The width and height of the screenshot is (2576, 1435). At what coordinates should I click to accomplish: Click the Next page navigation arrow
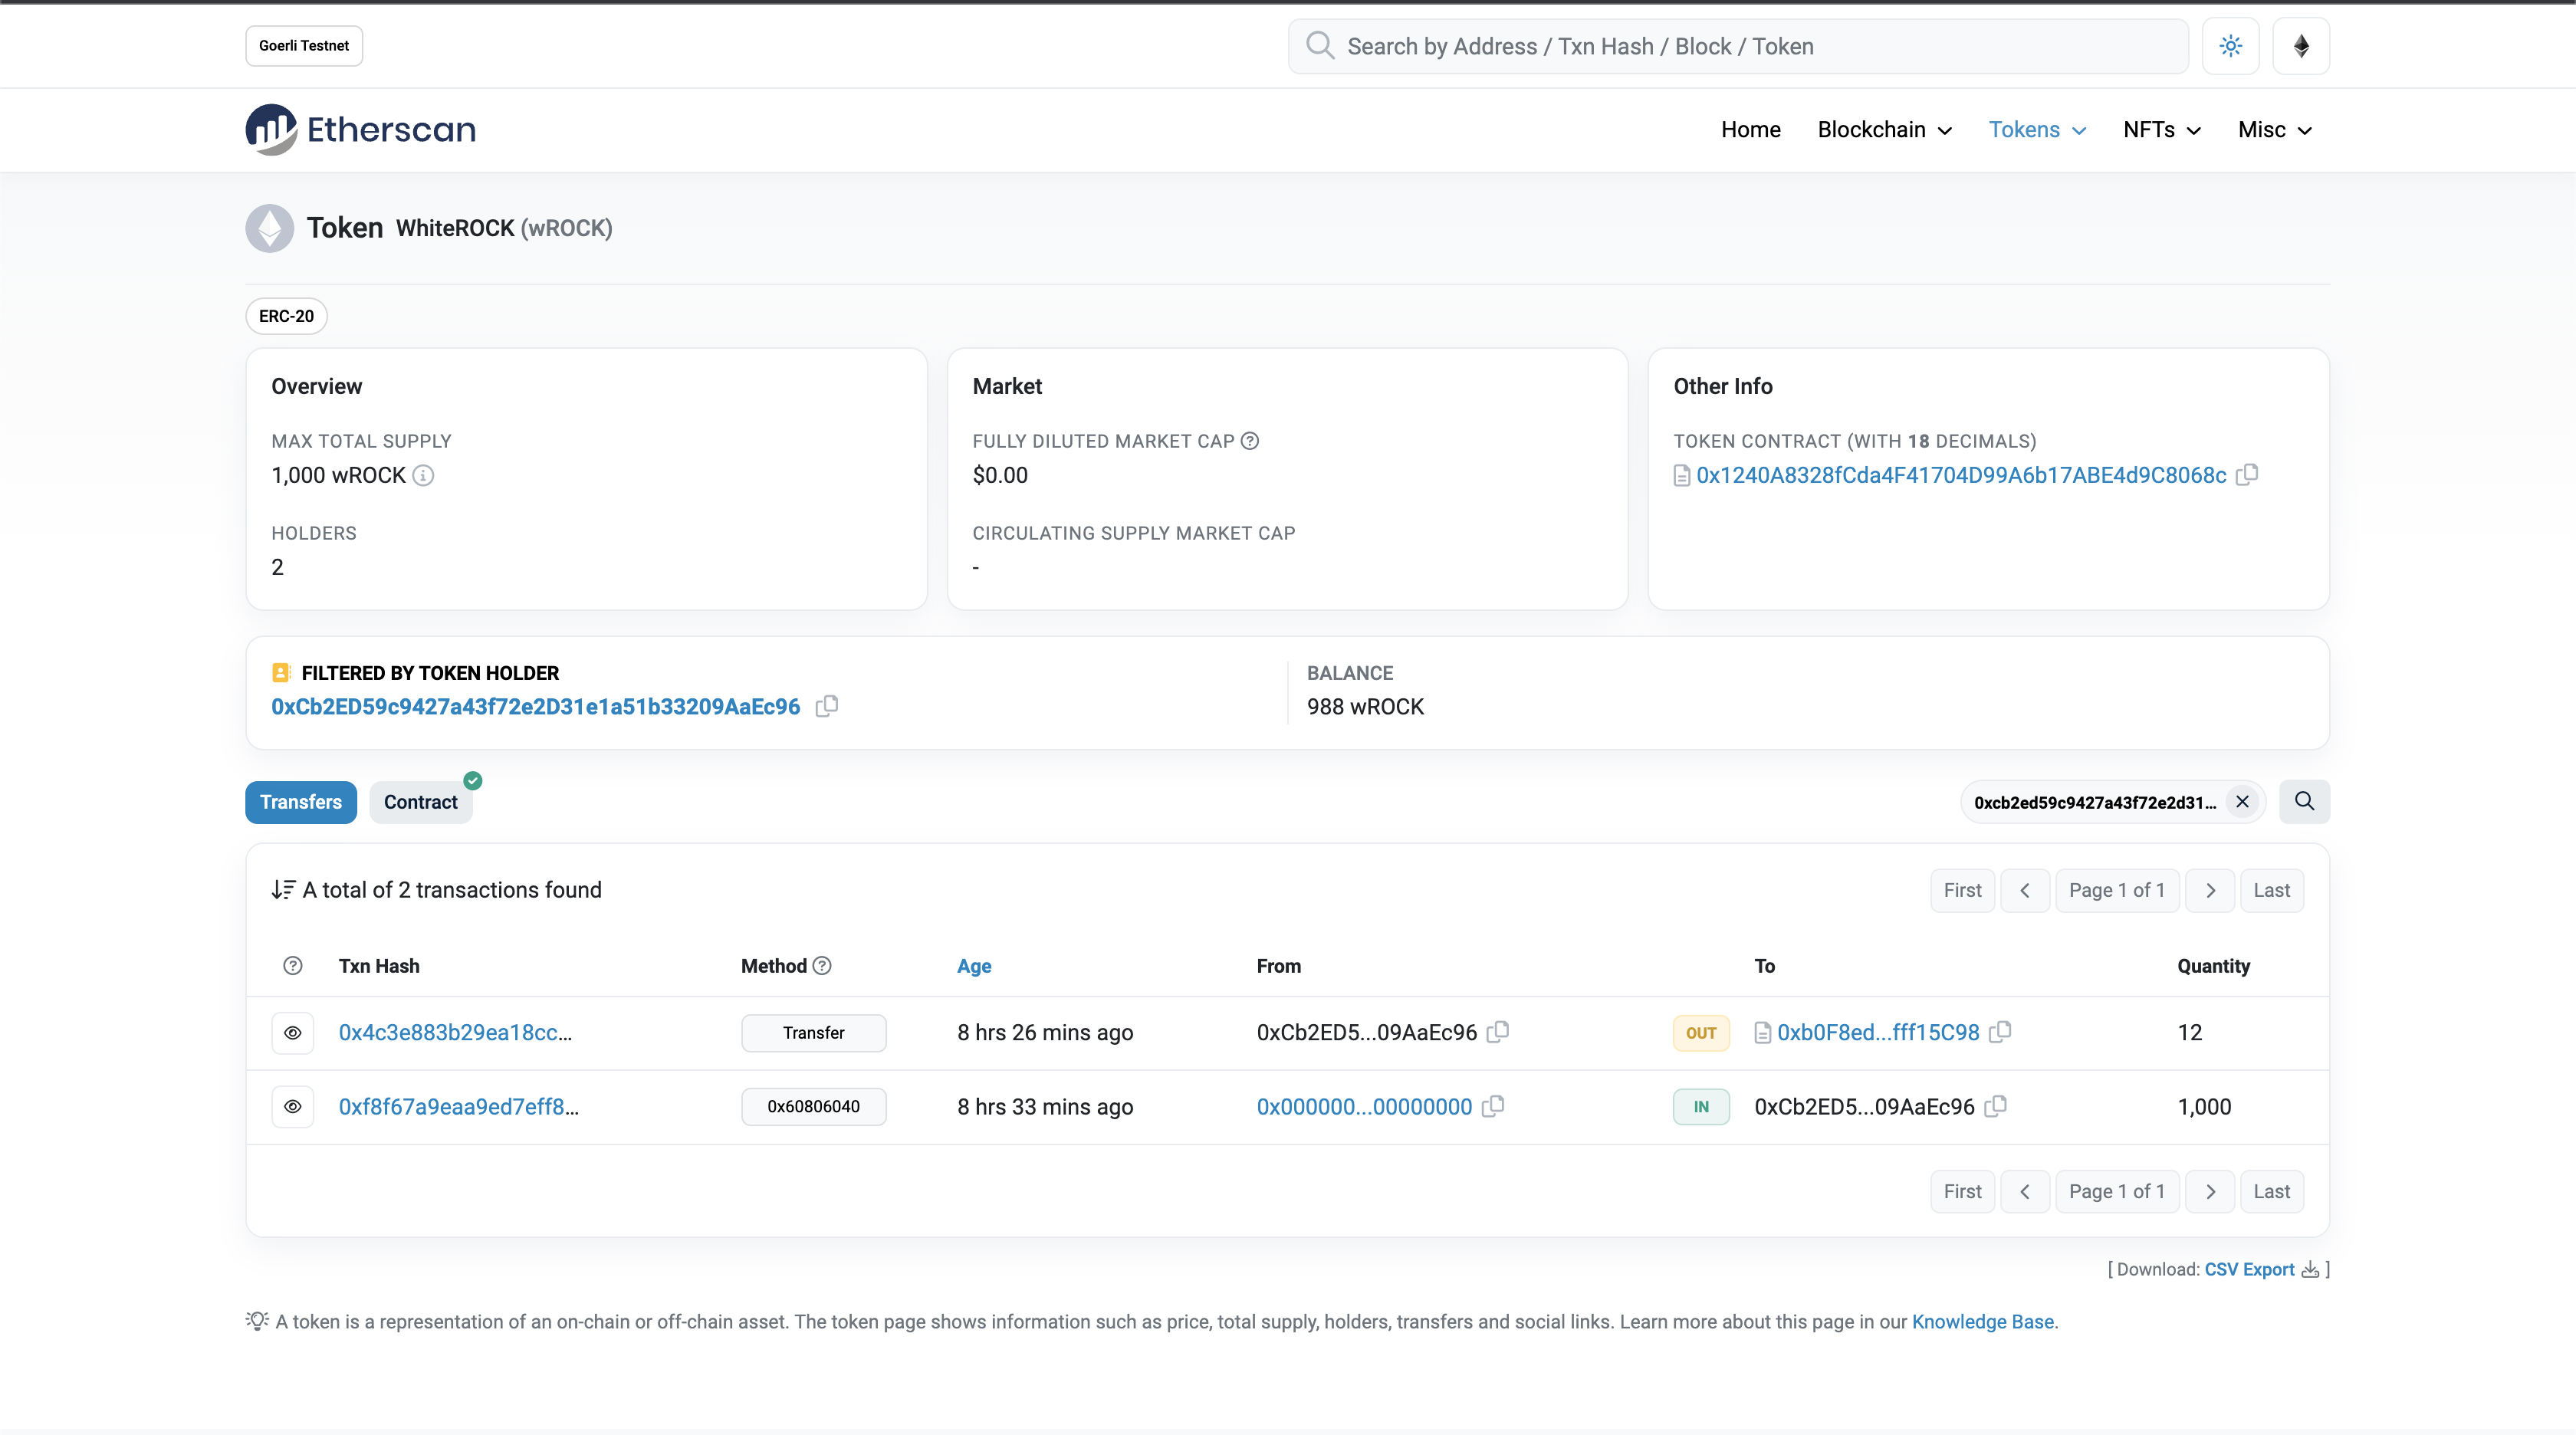2209,889
